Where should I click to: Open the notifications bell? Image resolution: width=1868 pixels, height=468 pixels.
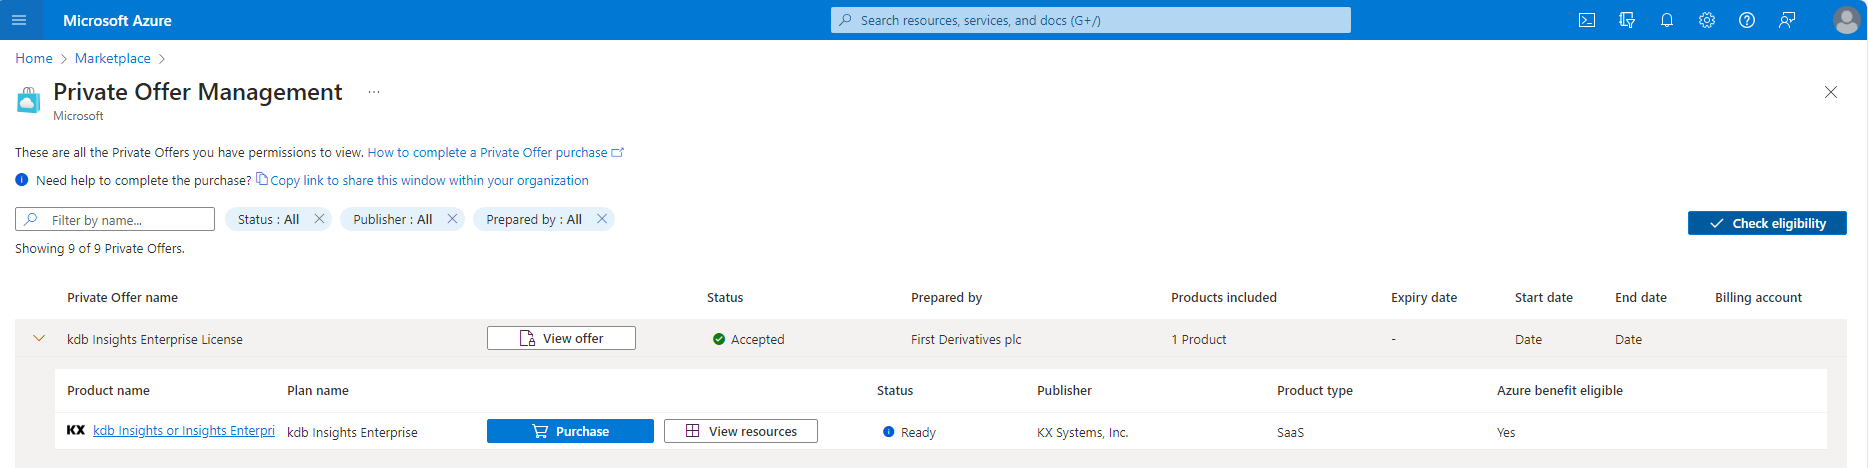[x=1667, y=20]
